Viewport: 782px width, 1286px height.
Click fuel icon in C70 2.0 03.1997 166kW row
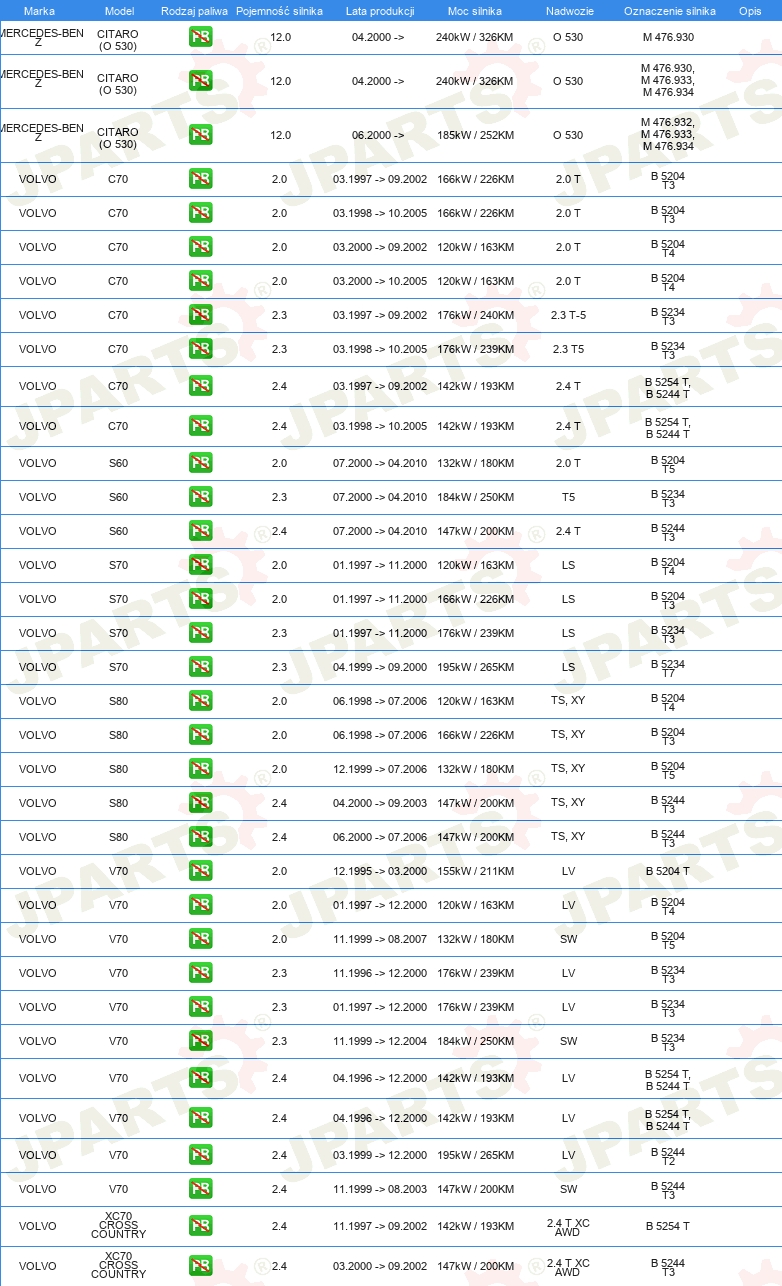pyautogui.click(x=200, y=179)
